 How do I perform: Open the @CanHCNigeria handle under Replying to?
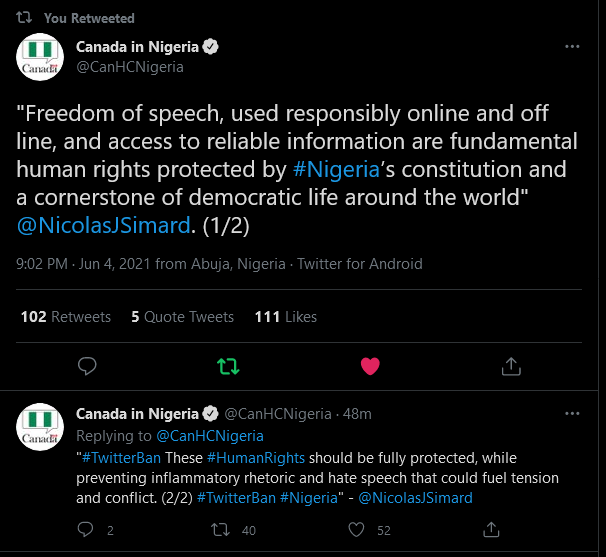[210, 435]
